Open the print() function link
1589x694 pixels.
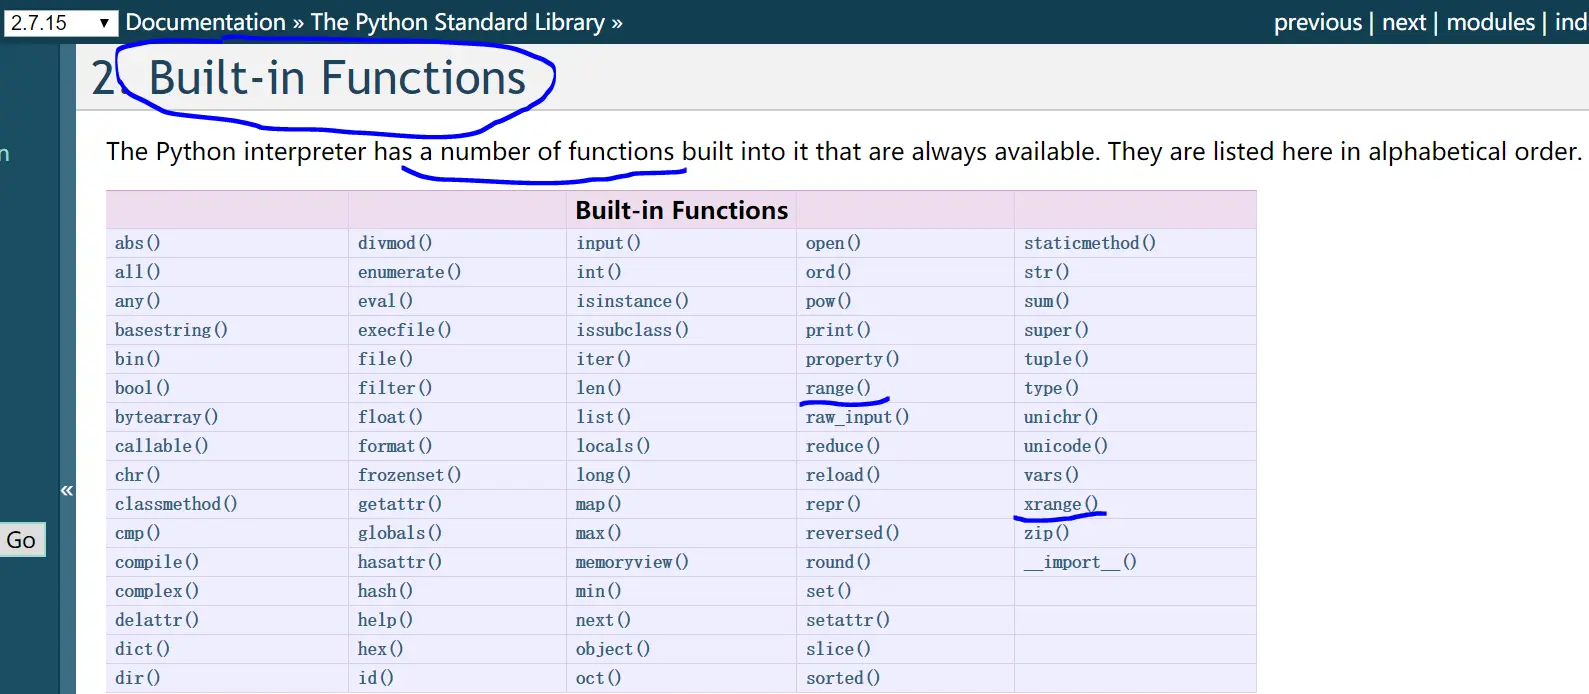click(838, 330)
